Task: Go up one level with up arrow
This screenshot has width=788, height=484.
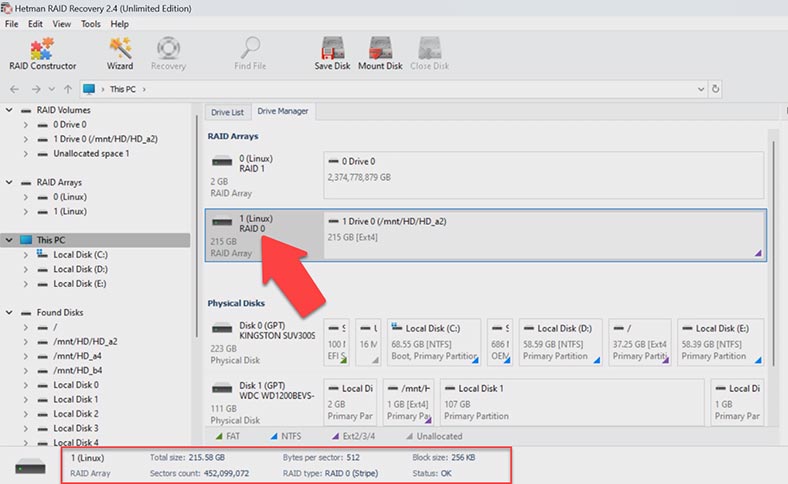Action: pyautogui.click(x=68, y=89)
